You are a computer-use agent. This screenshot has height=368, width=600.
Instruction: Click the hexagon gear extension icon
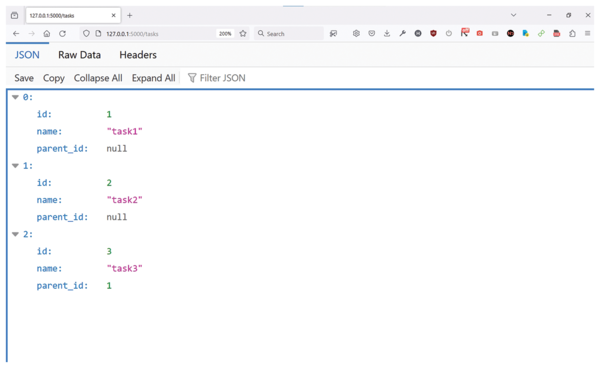coord(356,34)
